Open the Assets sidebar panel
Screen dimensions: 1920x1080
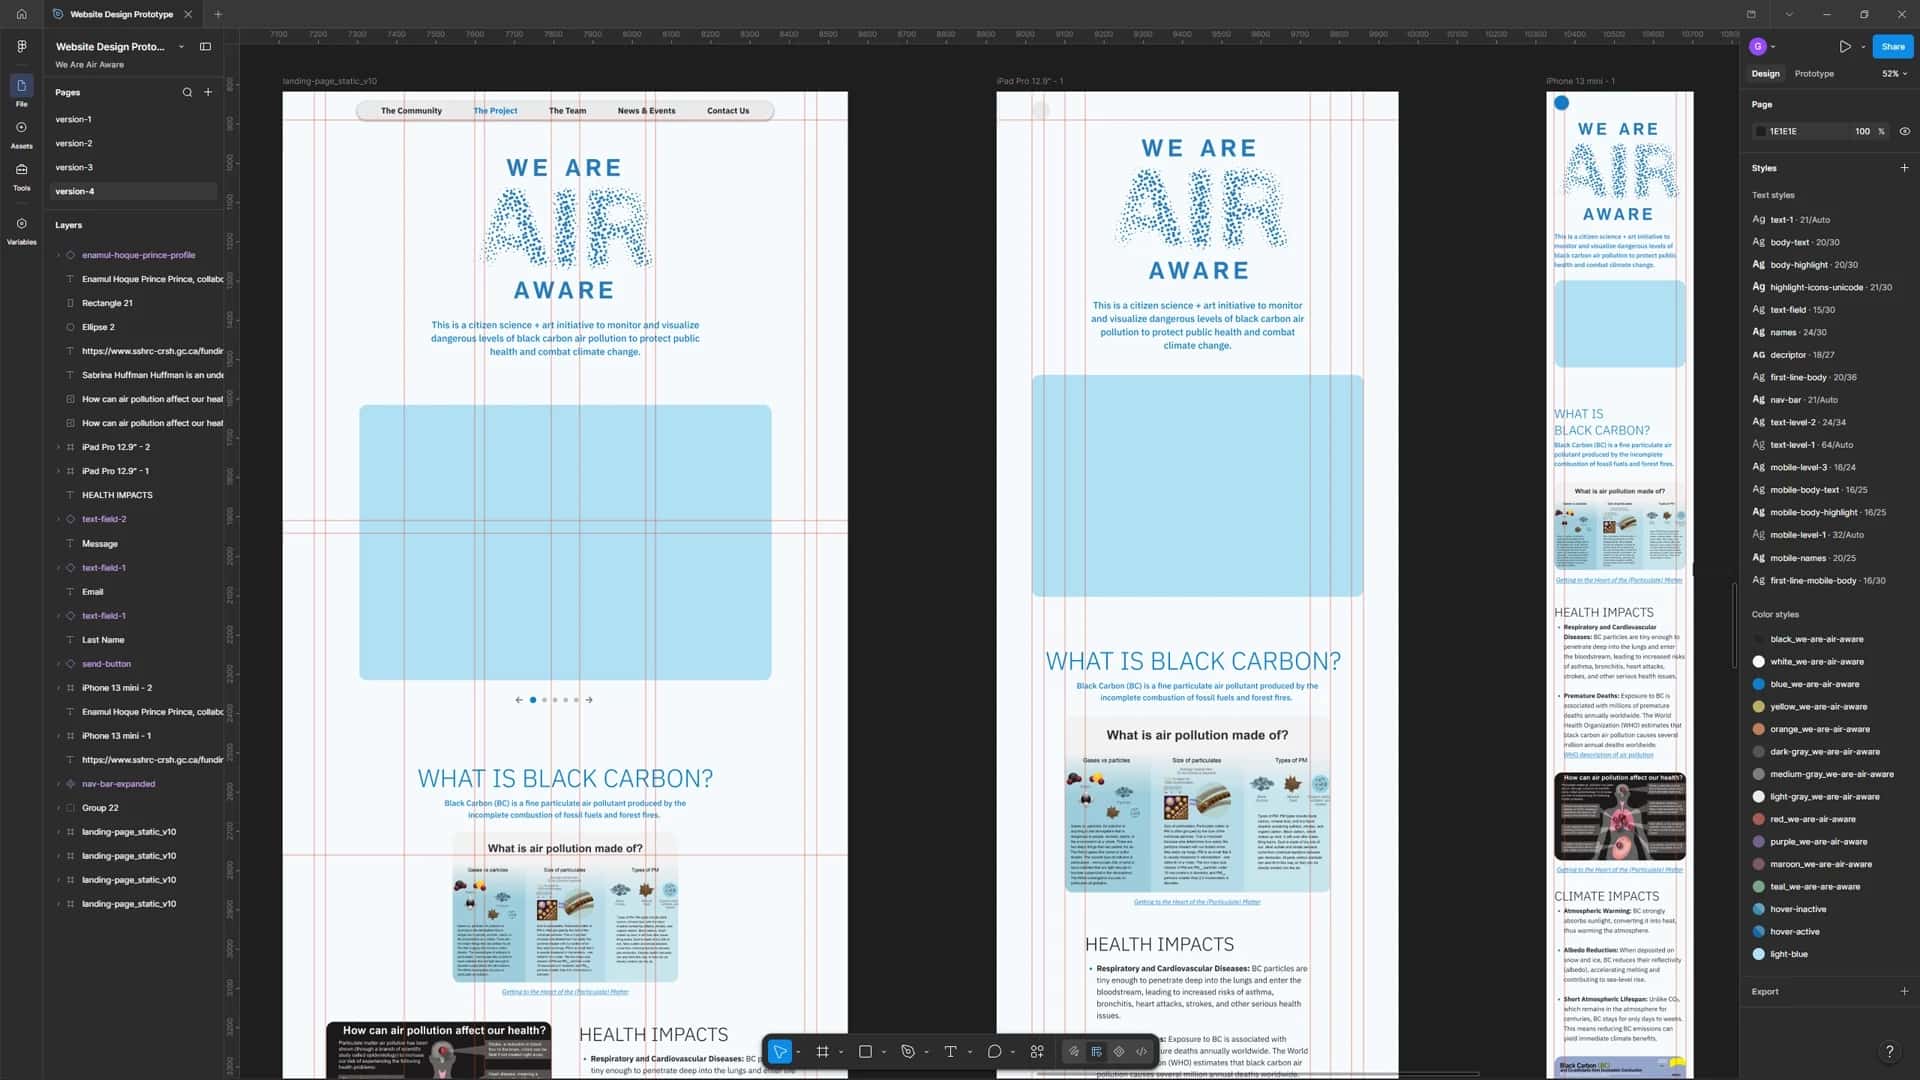point(22,133)
